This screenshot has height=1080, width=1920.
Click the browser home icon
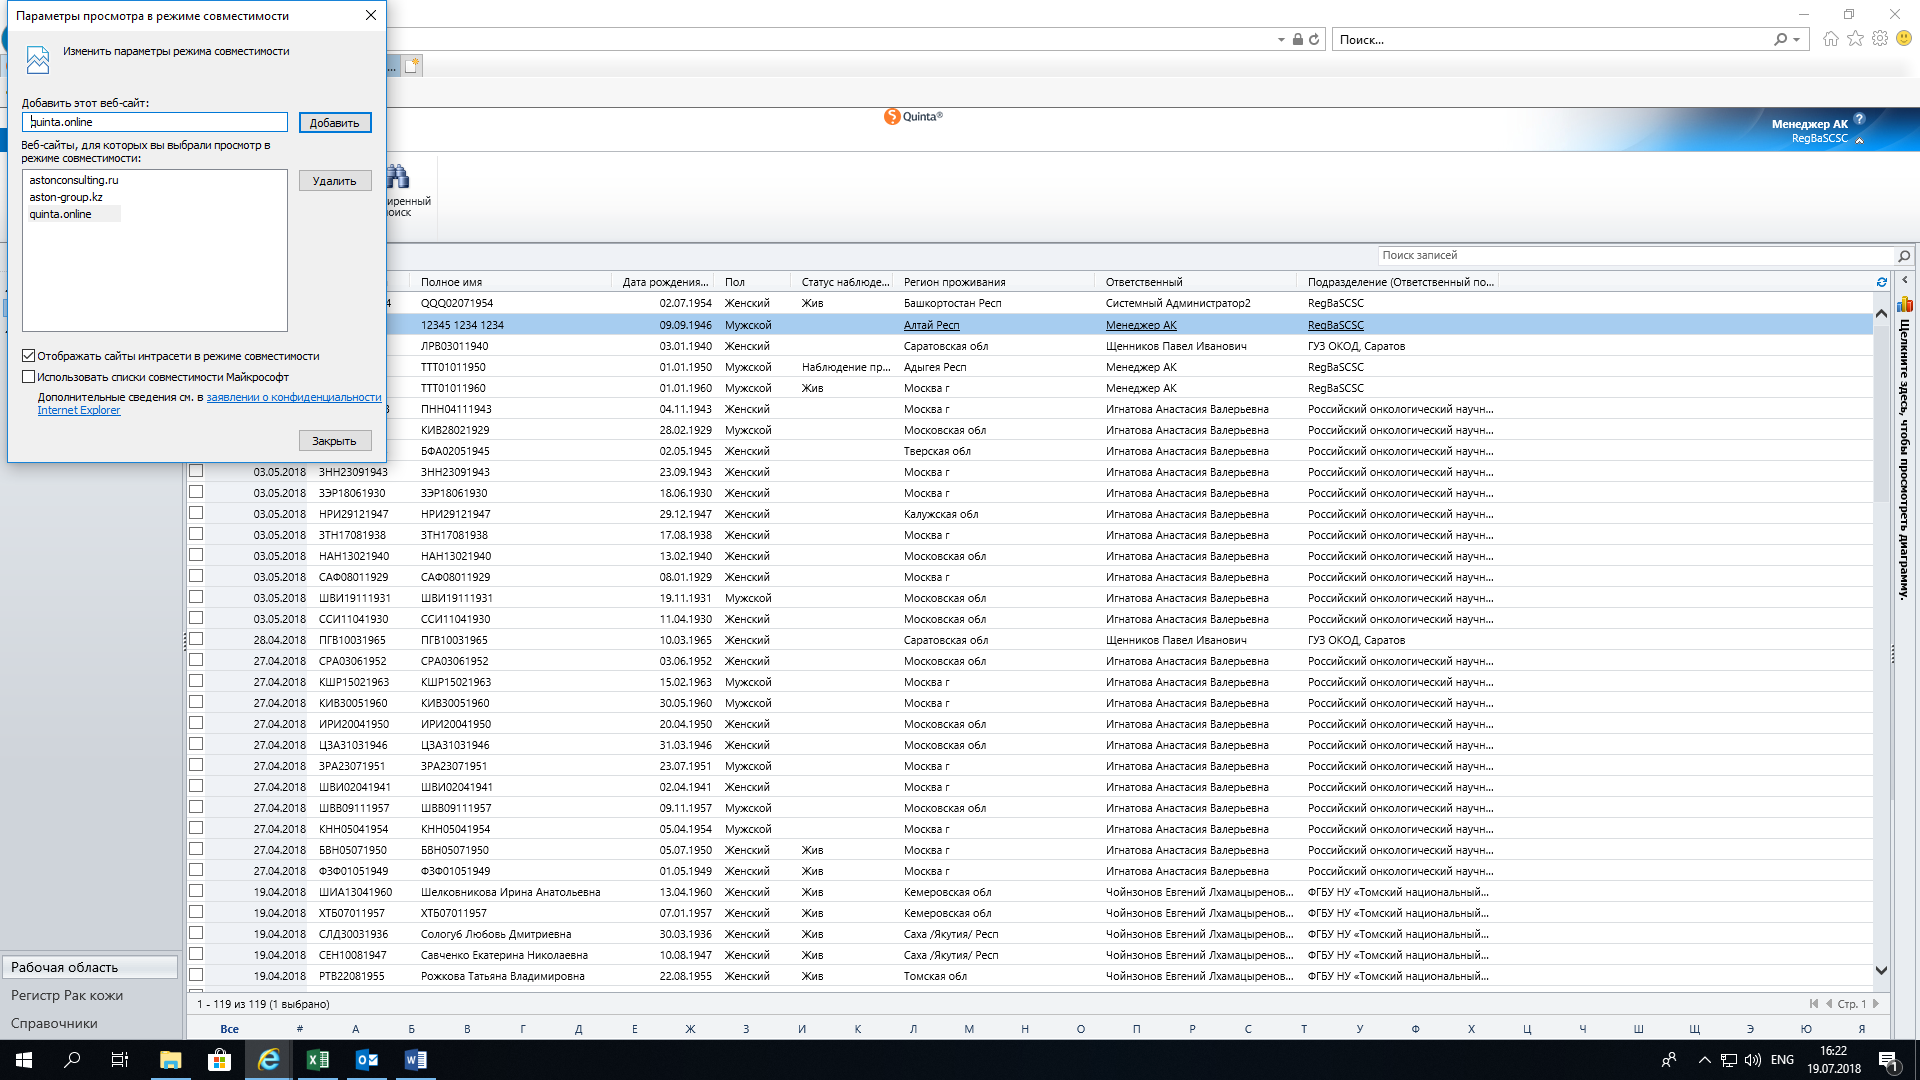[x=1830, y=39]
